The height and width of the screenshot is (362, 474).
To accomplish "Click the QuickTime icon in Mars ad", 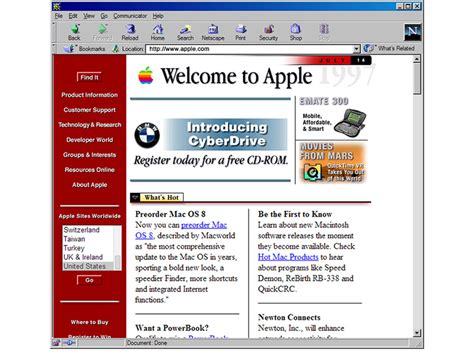I will coord(312,172).
